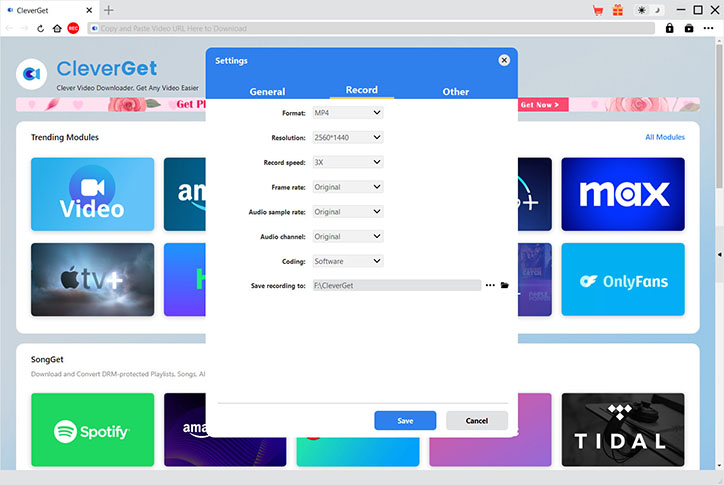Image resolution: width=724 pixels, height=485 pixels.
Task: Click the Save recording to path field
Action: [397, 285]
